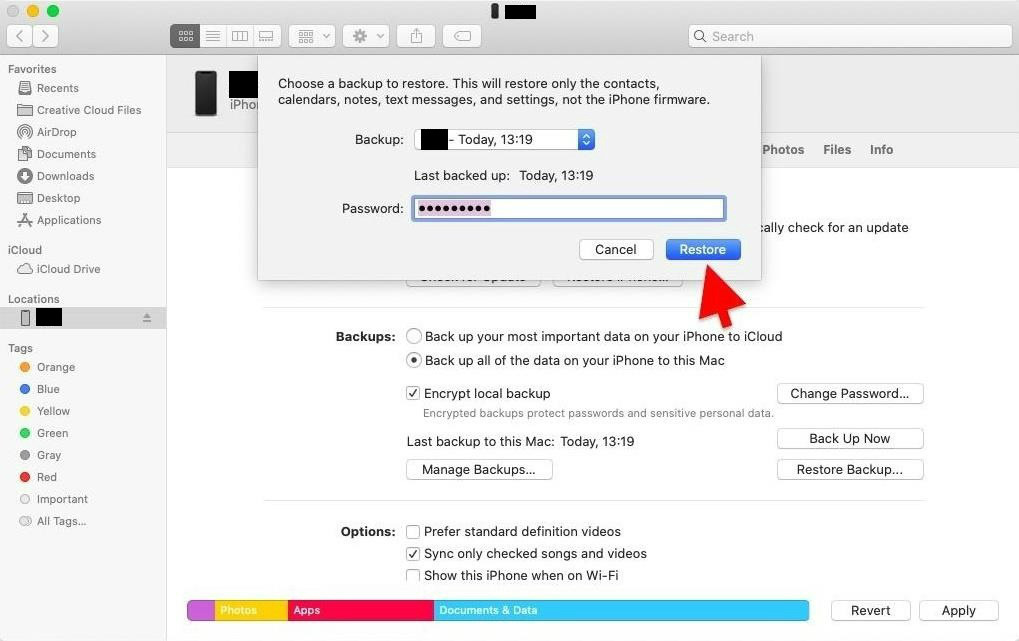Image resolution: width=1019 pixels, height=641 pixels.
Task: Open the Info tab
Action: [x=881, y=150]
